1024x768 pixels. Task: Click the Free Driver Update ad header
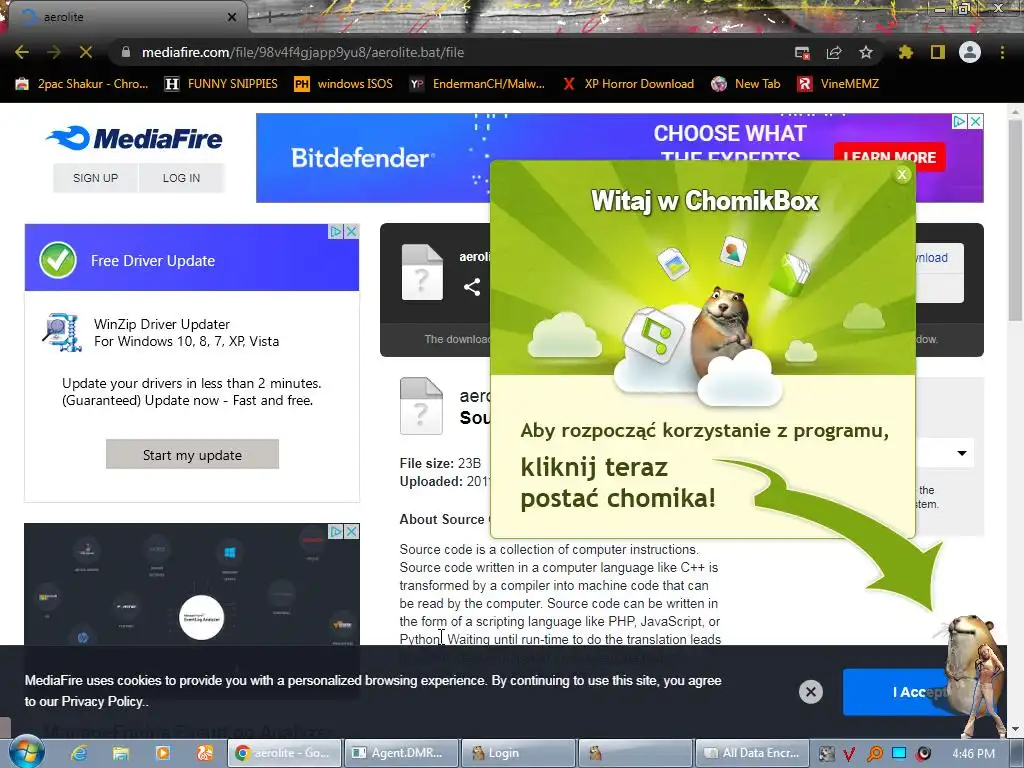tap(192, 260)
